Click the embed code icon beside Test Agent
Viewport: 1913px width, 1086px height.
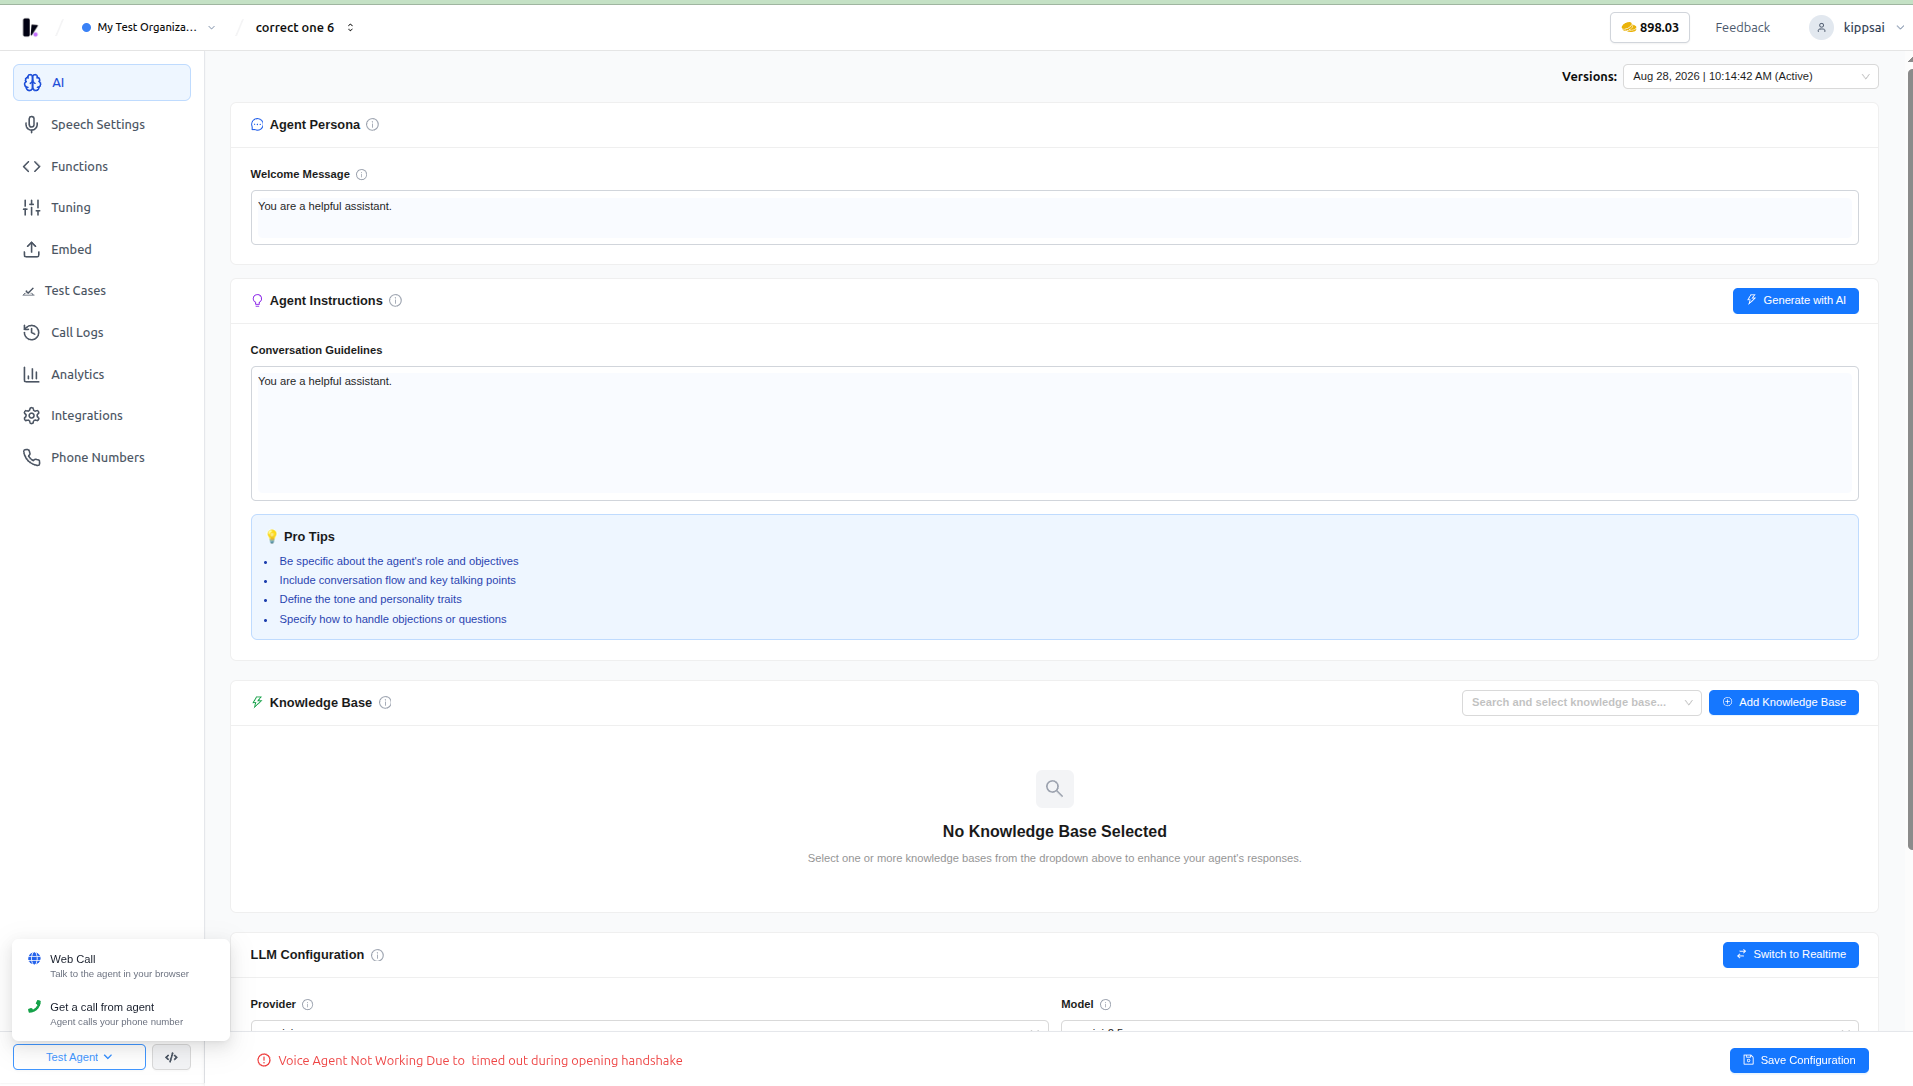[171, 1057]
